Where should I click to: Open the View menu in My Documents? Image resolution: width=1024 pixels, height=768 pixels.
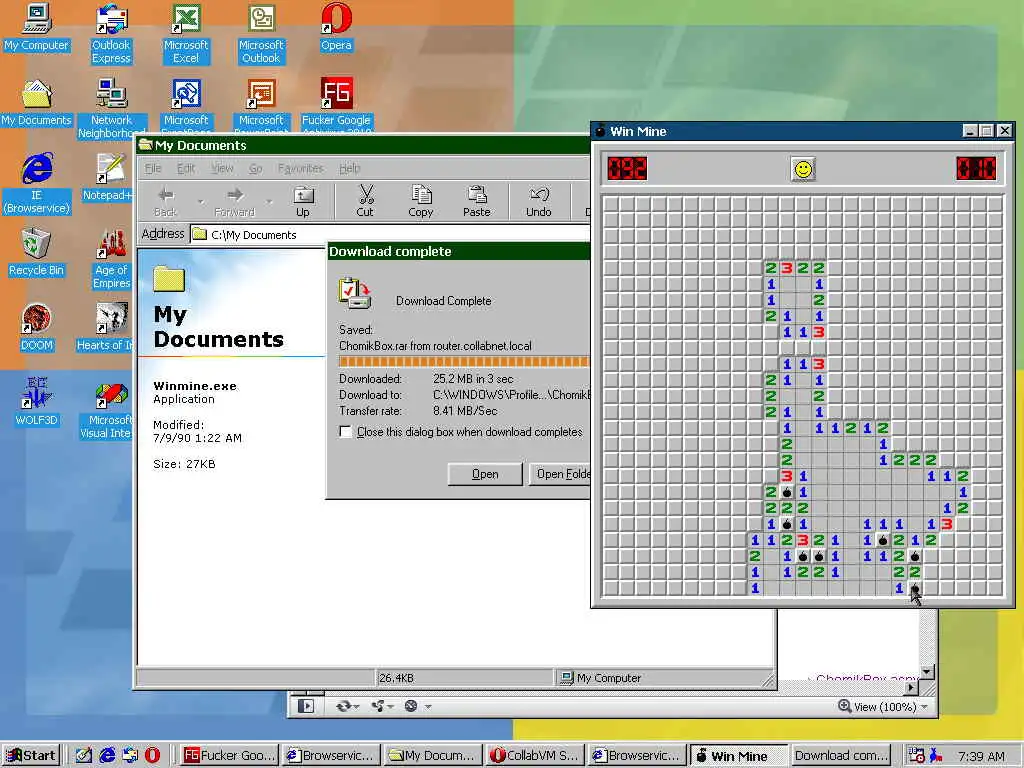(x=222, y=168)
